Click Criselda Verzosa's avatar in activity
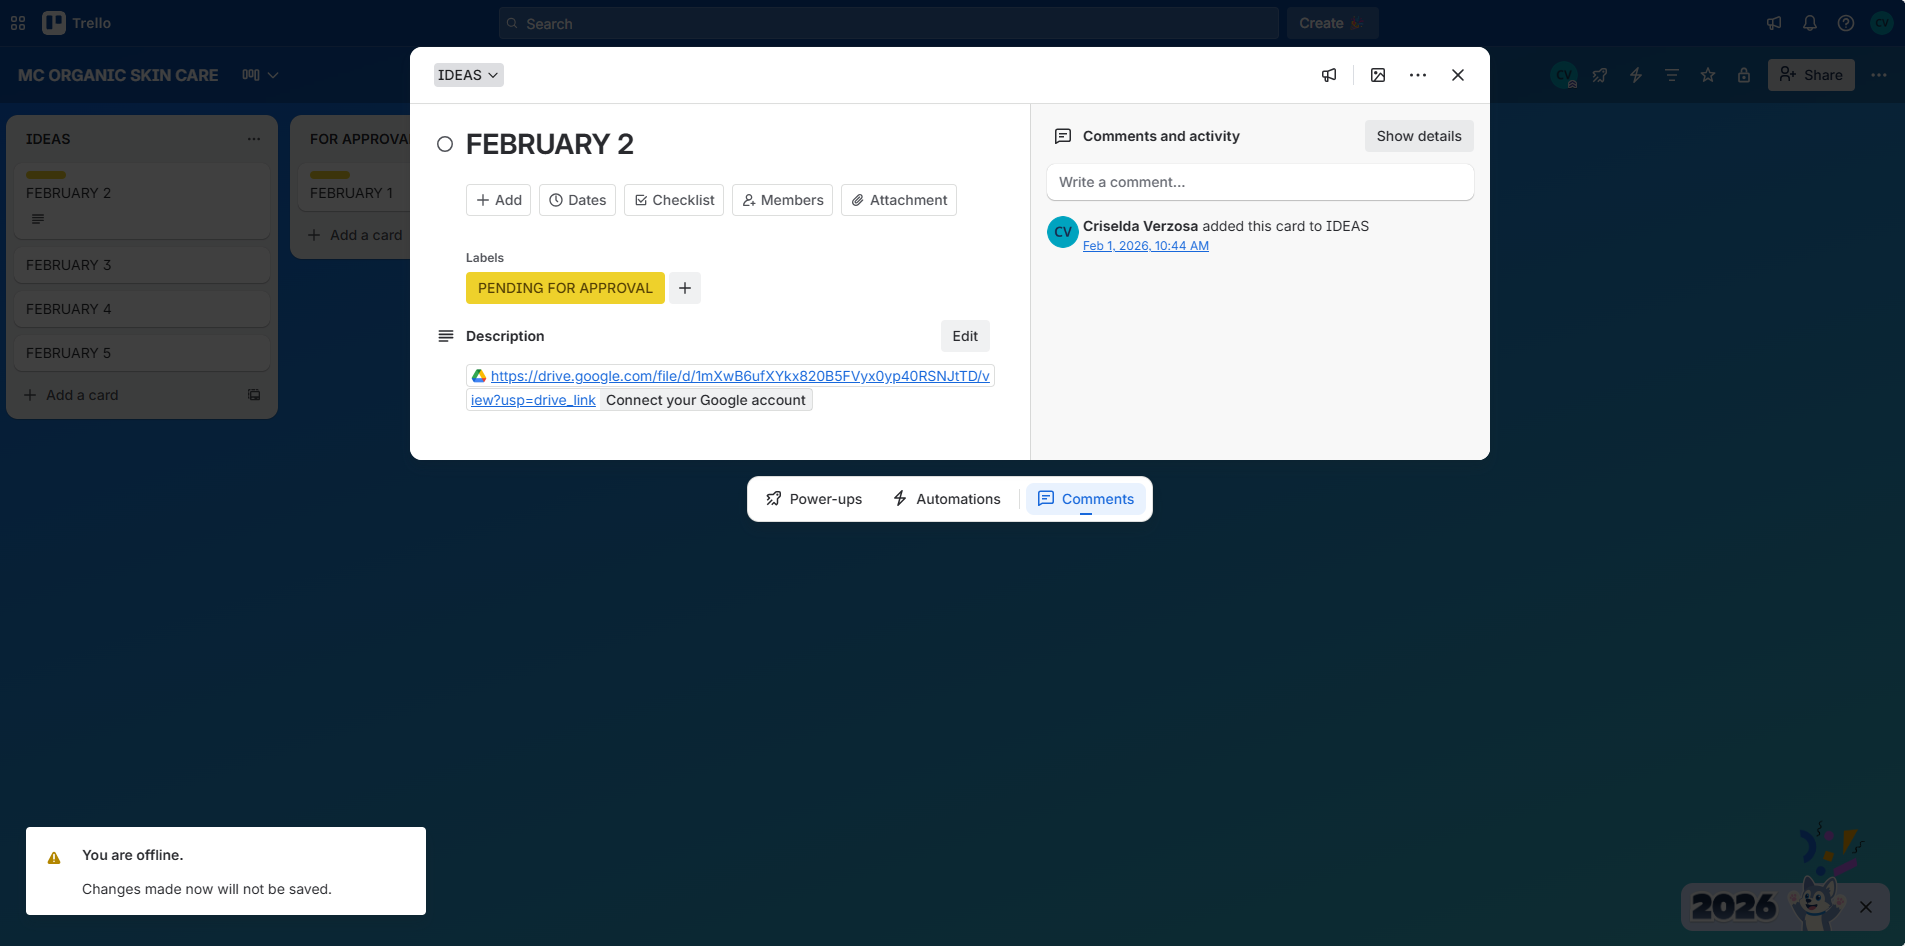The image size is (1905, 946). (x=1063, y=232)
